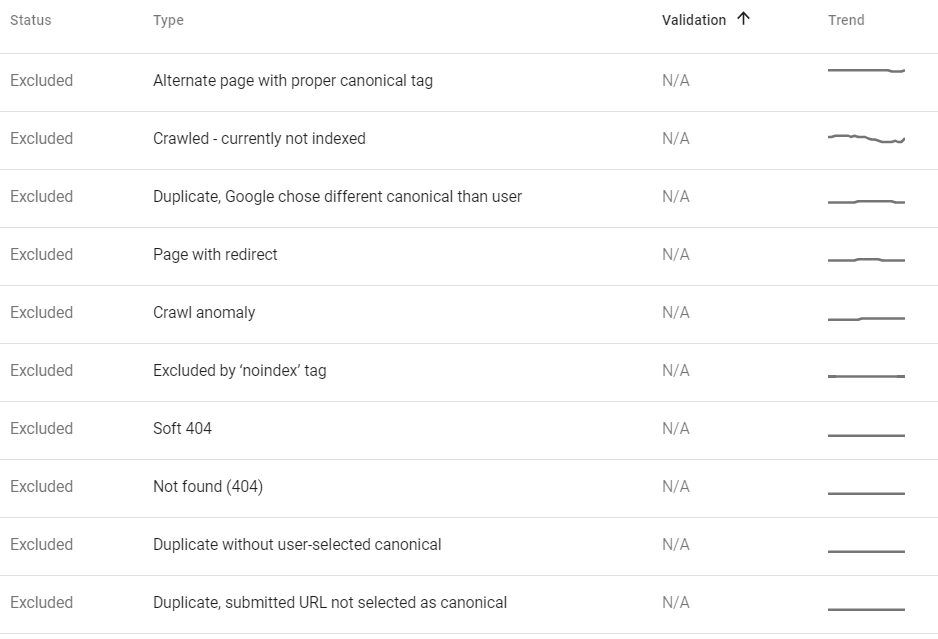This screenshot has height=639, width=938.
Task: Click the Validation column header
Action: pyautogui.click(x=694, y=20)
